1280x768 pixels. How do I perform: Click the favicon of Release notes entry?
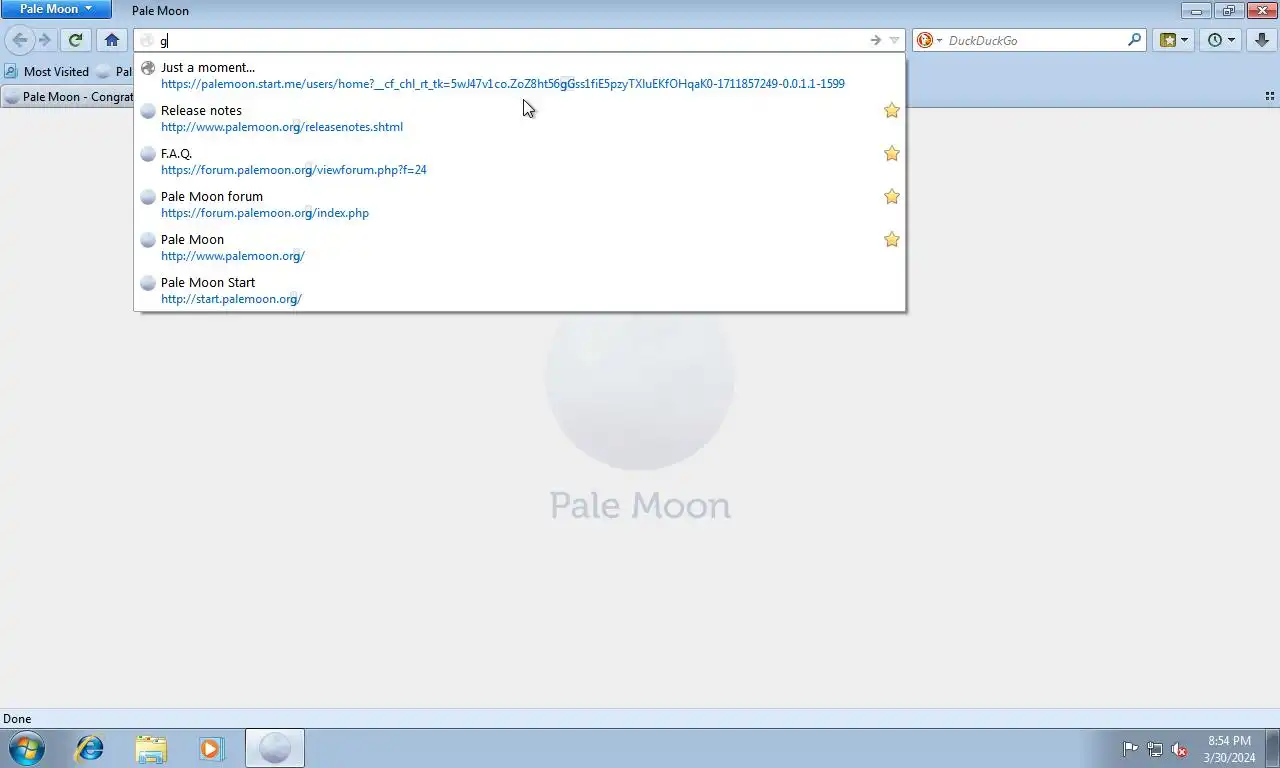point(148,111)
